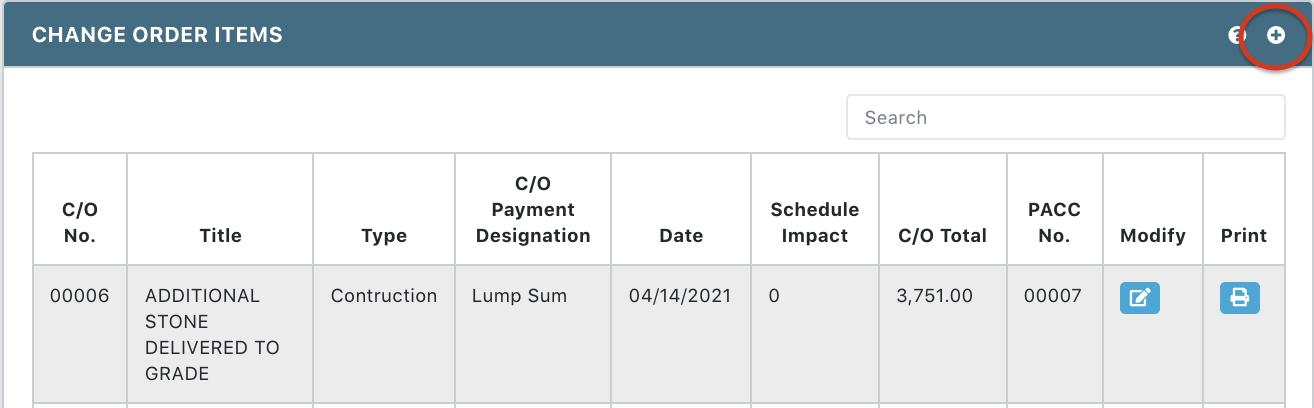The image size is (1314, 408).
Task: Select the PACC number 00007 cell
Action: tap(1055, 296)
